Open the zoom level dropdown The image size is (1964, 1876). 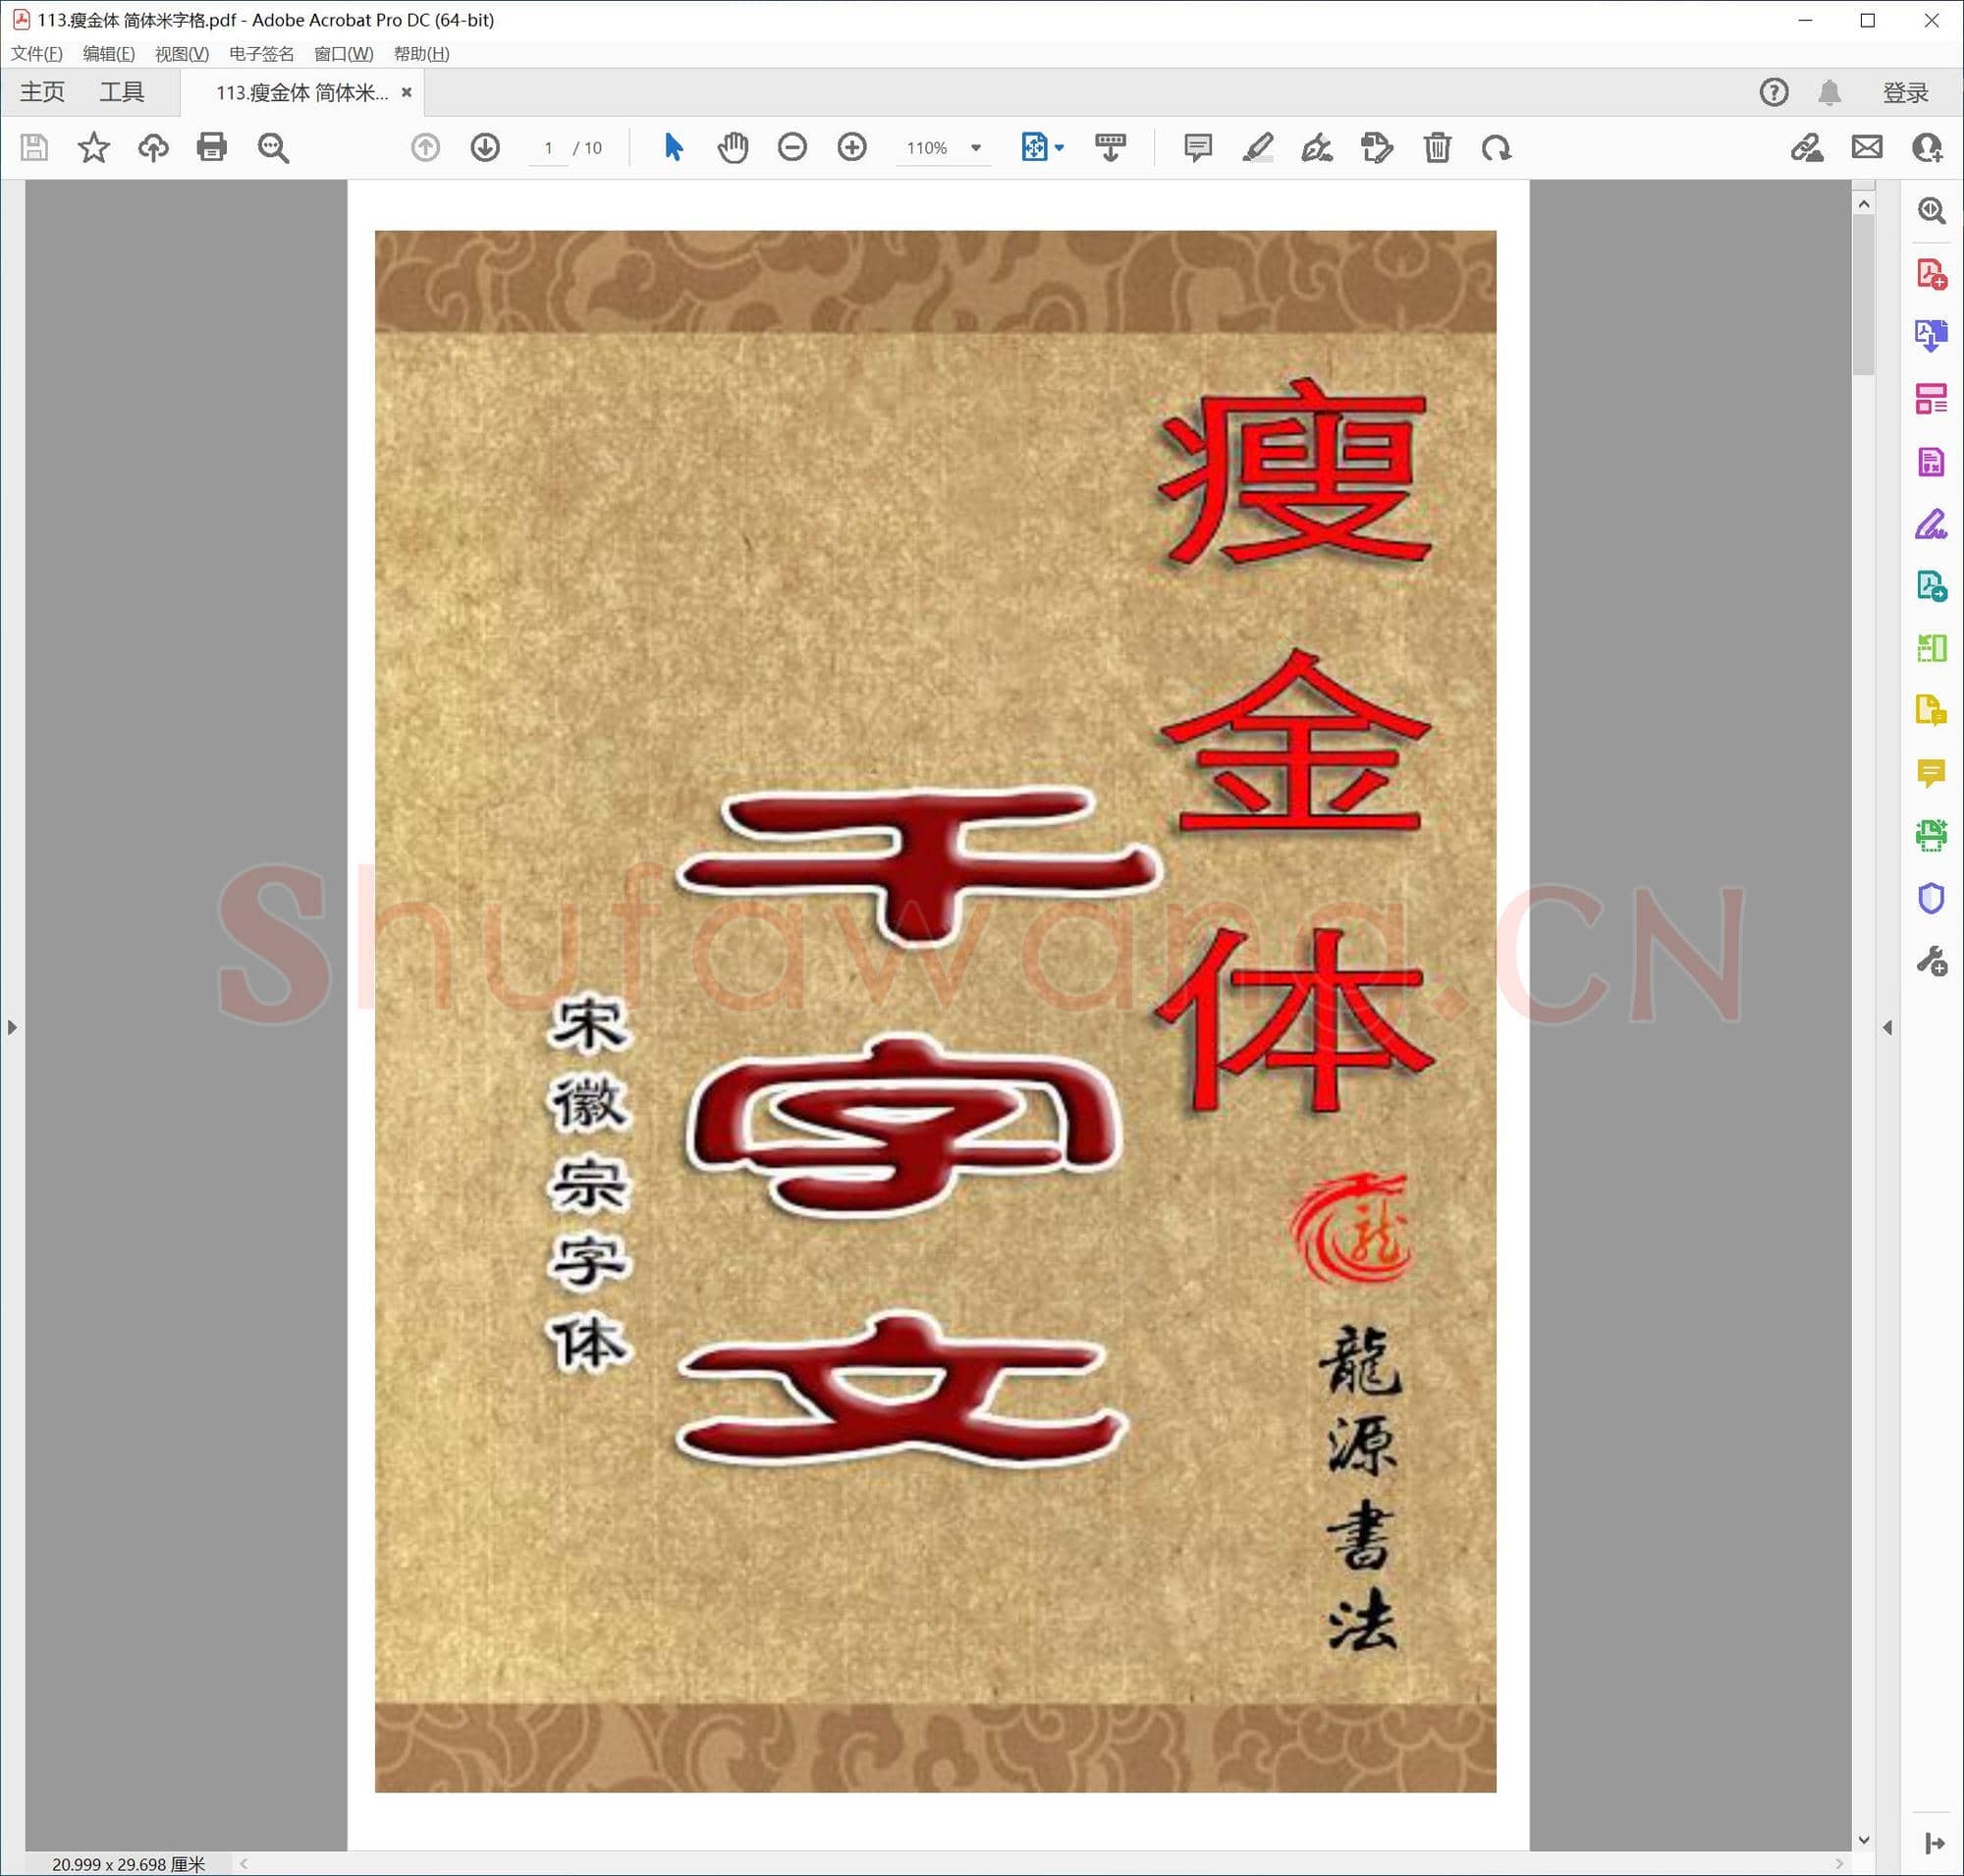(x=975, y=147)
